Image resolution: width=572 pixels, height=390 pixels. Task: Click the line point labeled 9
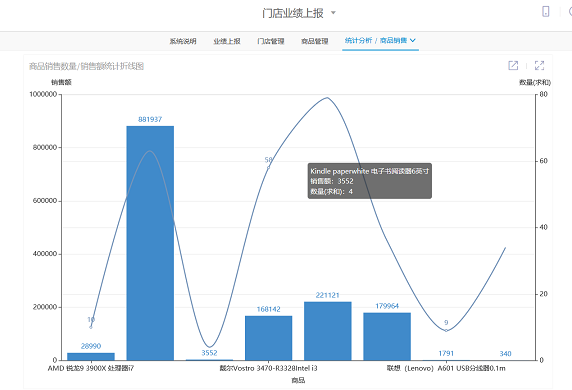pos(446,330)
